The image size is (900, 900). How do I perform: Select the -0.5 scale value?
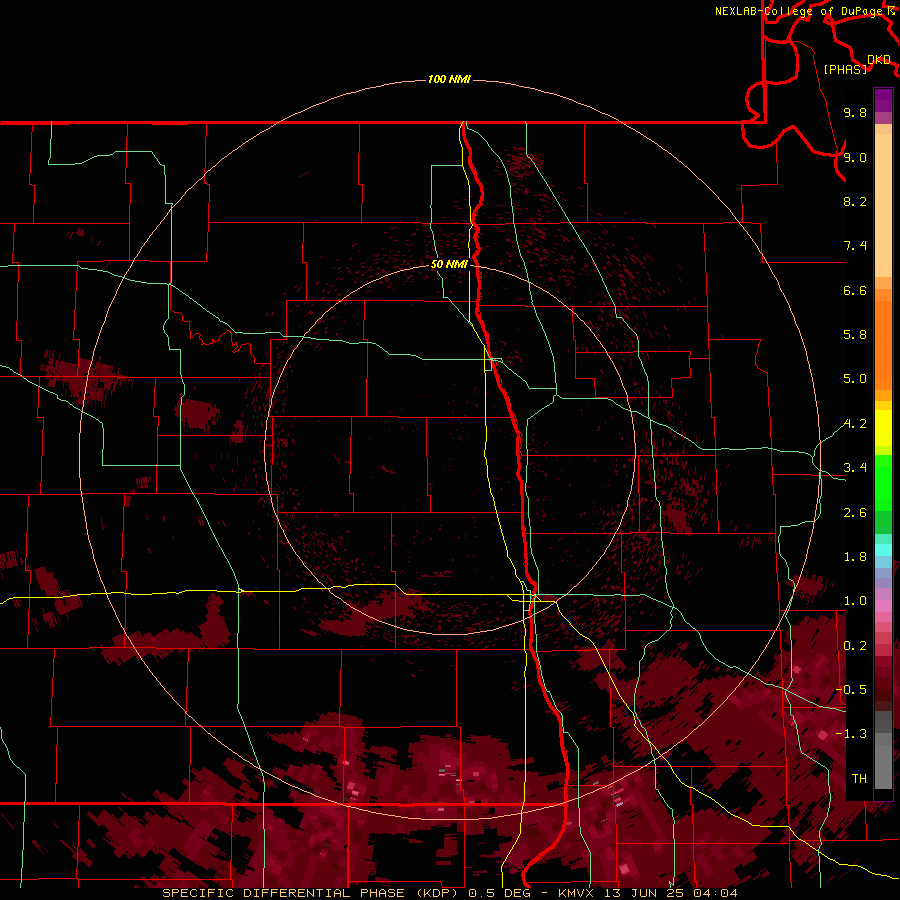tap(852, 690)
